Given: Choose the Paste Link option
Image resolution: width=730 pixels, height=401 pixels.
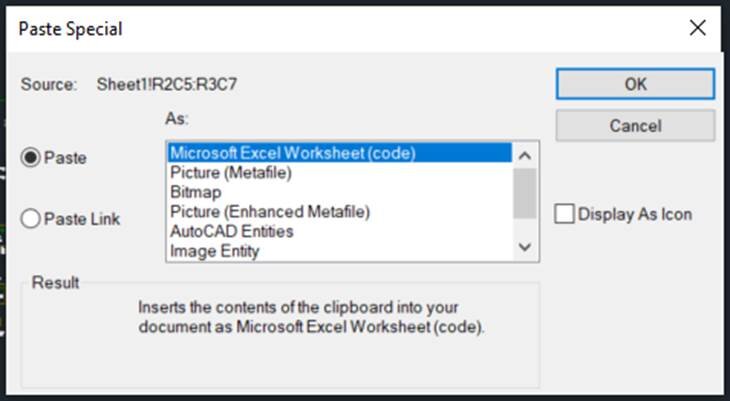Looking at the screenshot, I should tap(30, 219).
